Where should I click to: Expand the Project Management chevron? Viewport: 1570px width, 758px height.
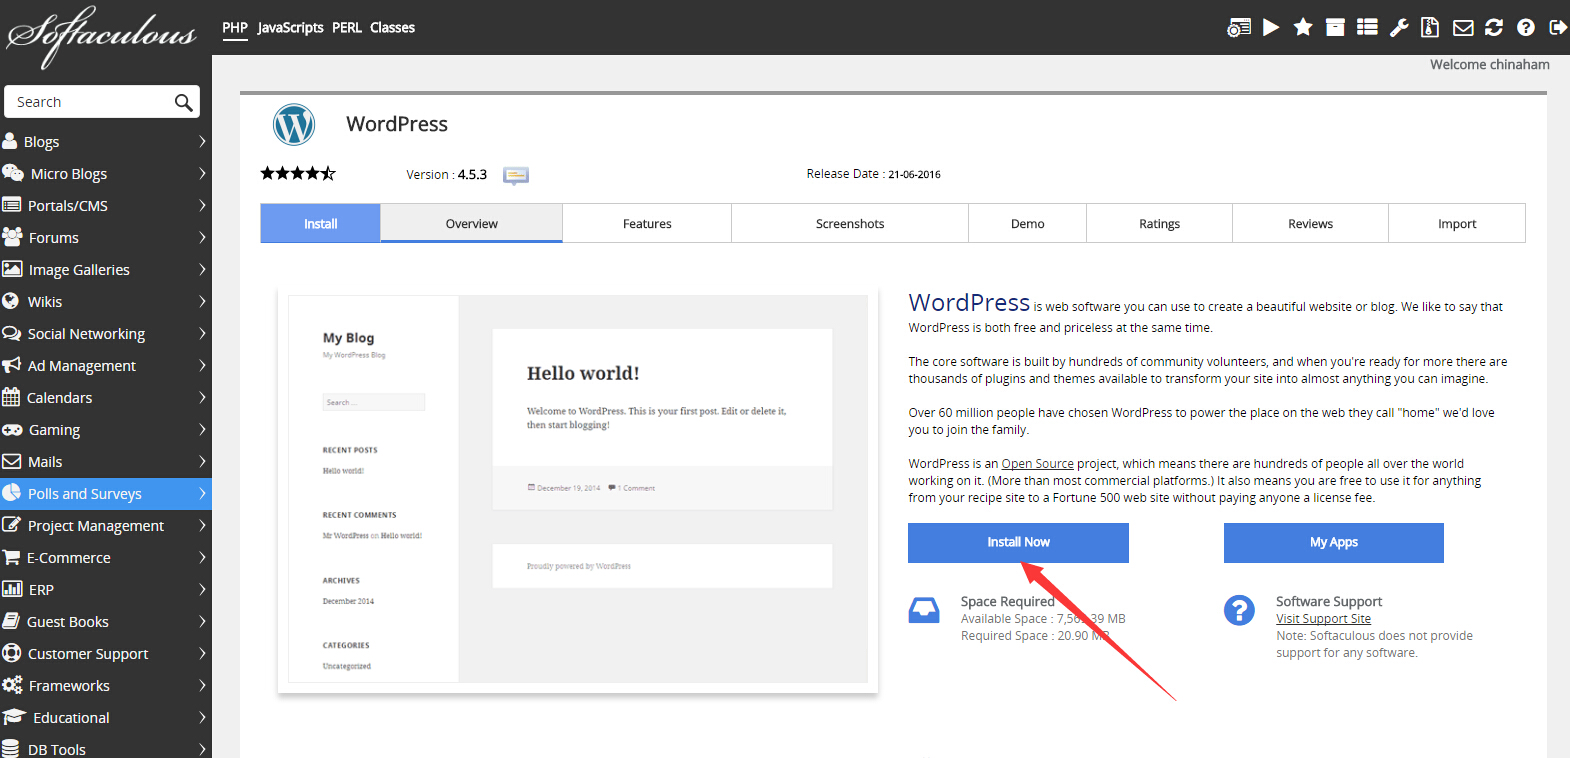pyautogui.click(x=202, y=525)
